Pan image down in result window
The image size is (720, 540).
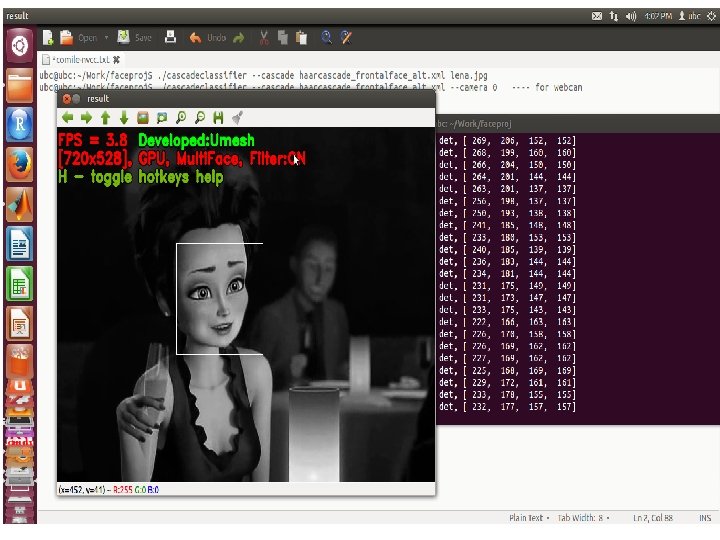[124, 118]
